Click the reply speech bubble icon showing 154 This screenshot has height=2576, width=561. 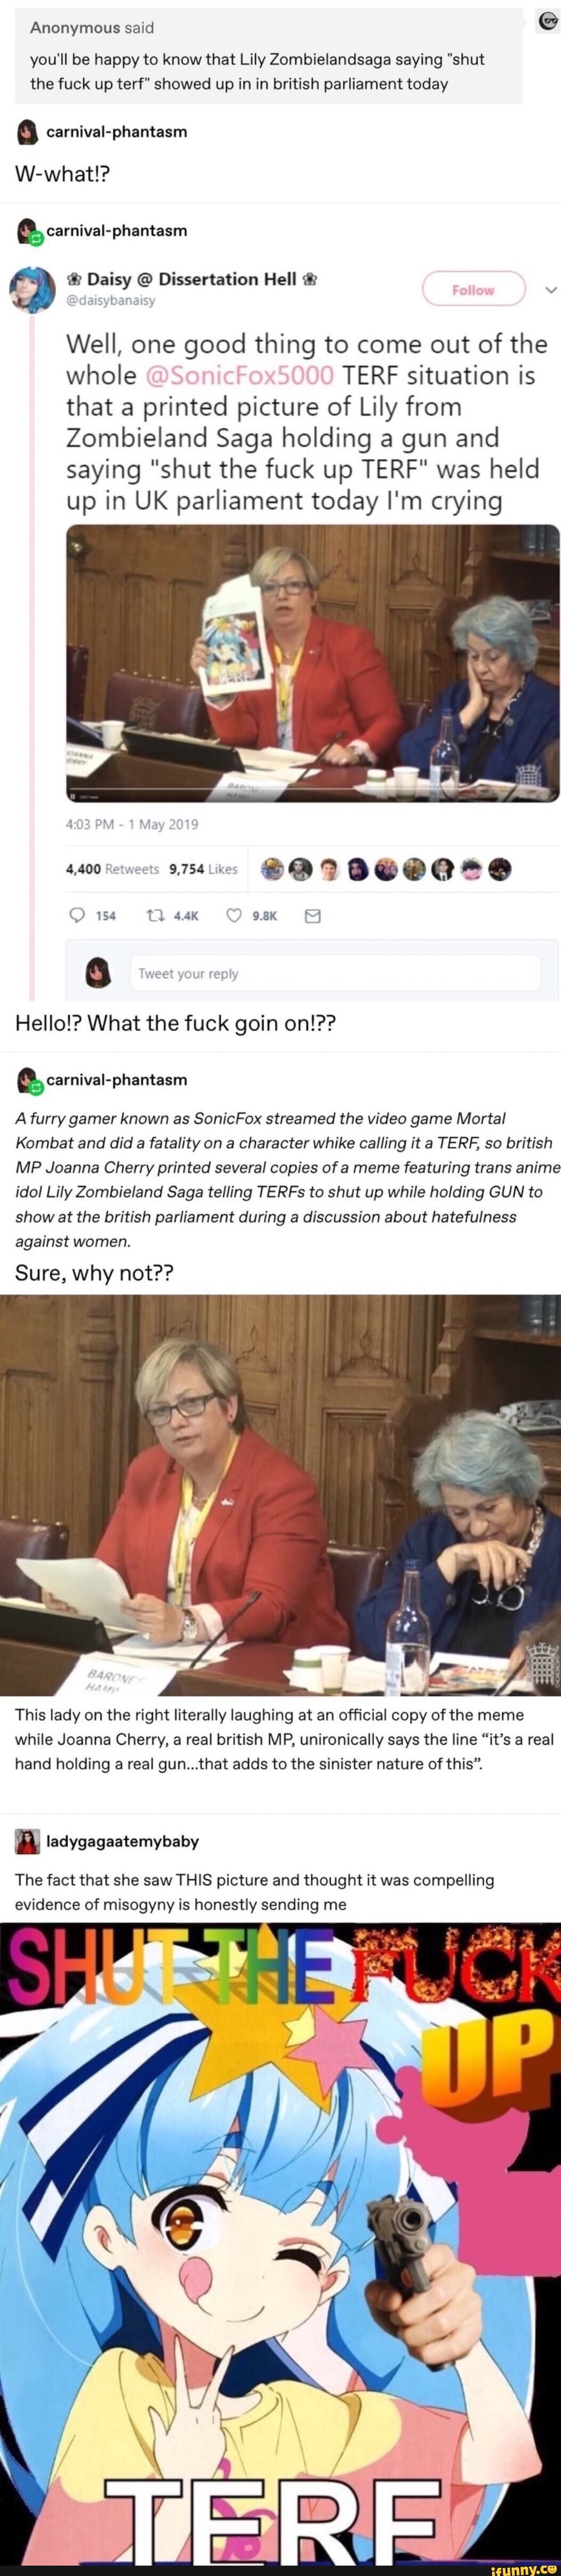(x=77, y=915)
